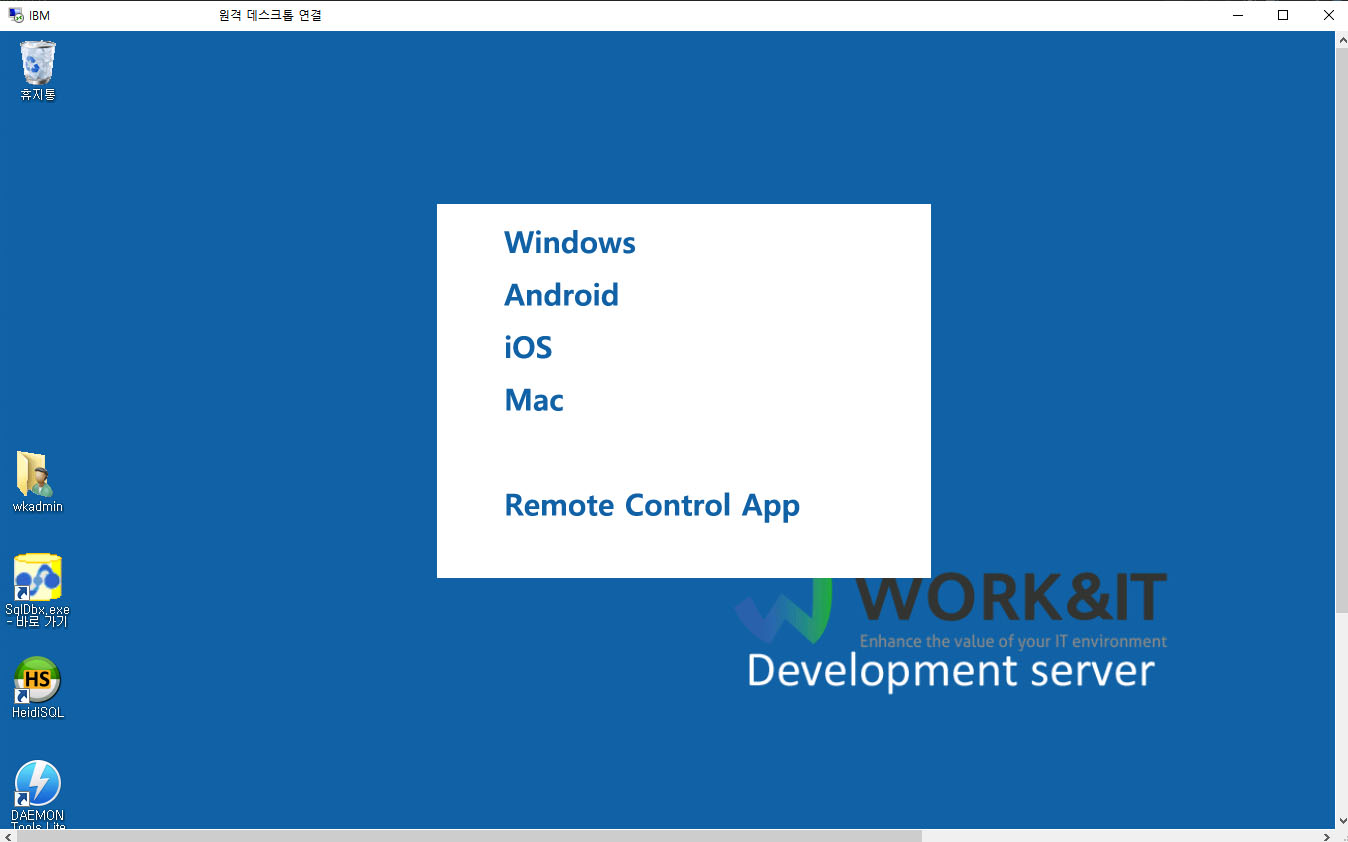Click the vertical scrollbar up arrow
The image size is (1348, 842).
(x=1341, y=40)
